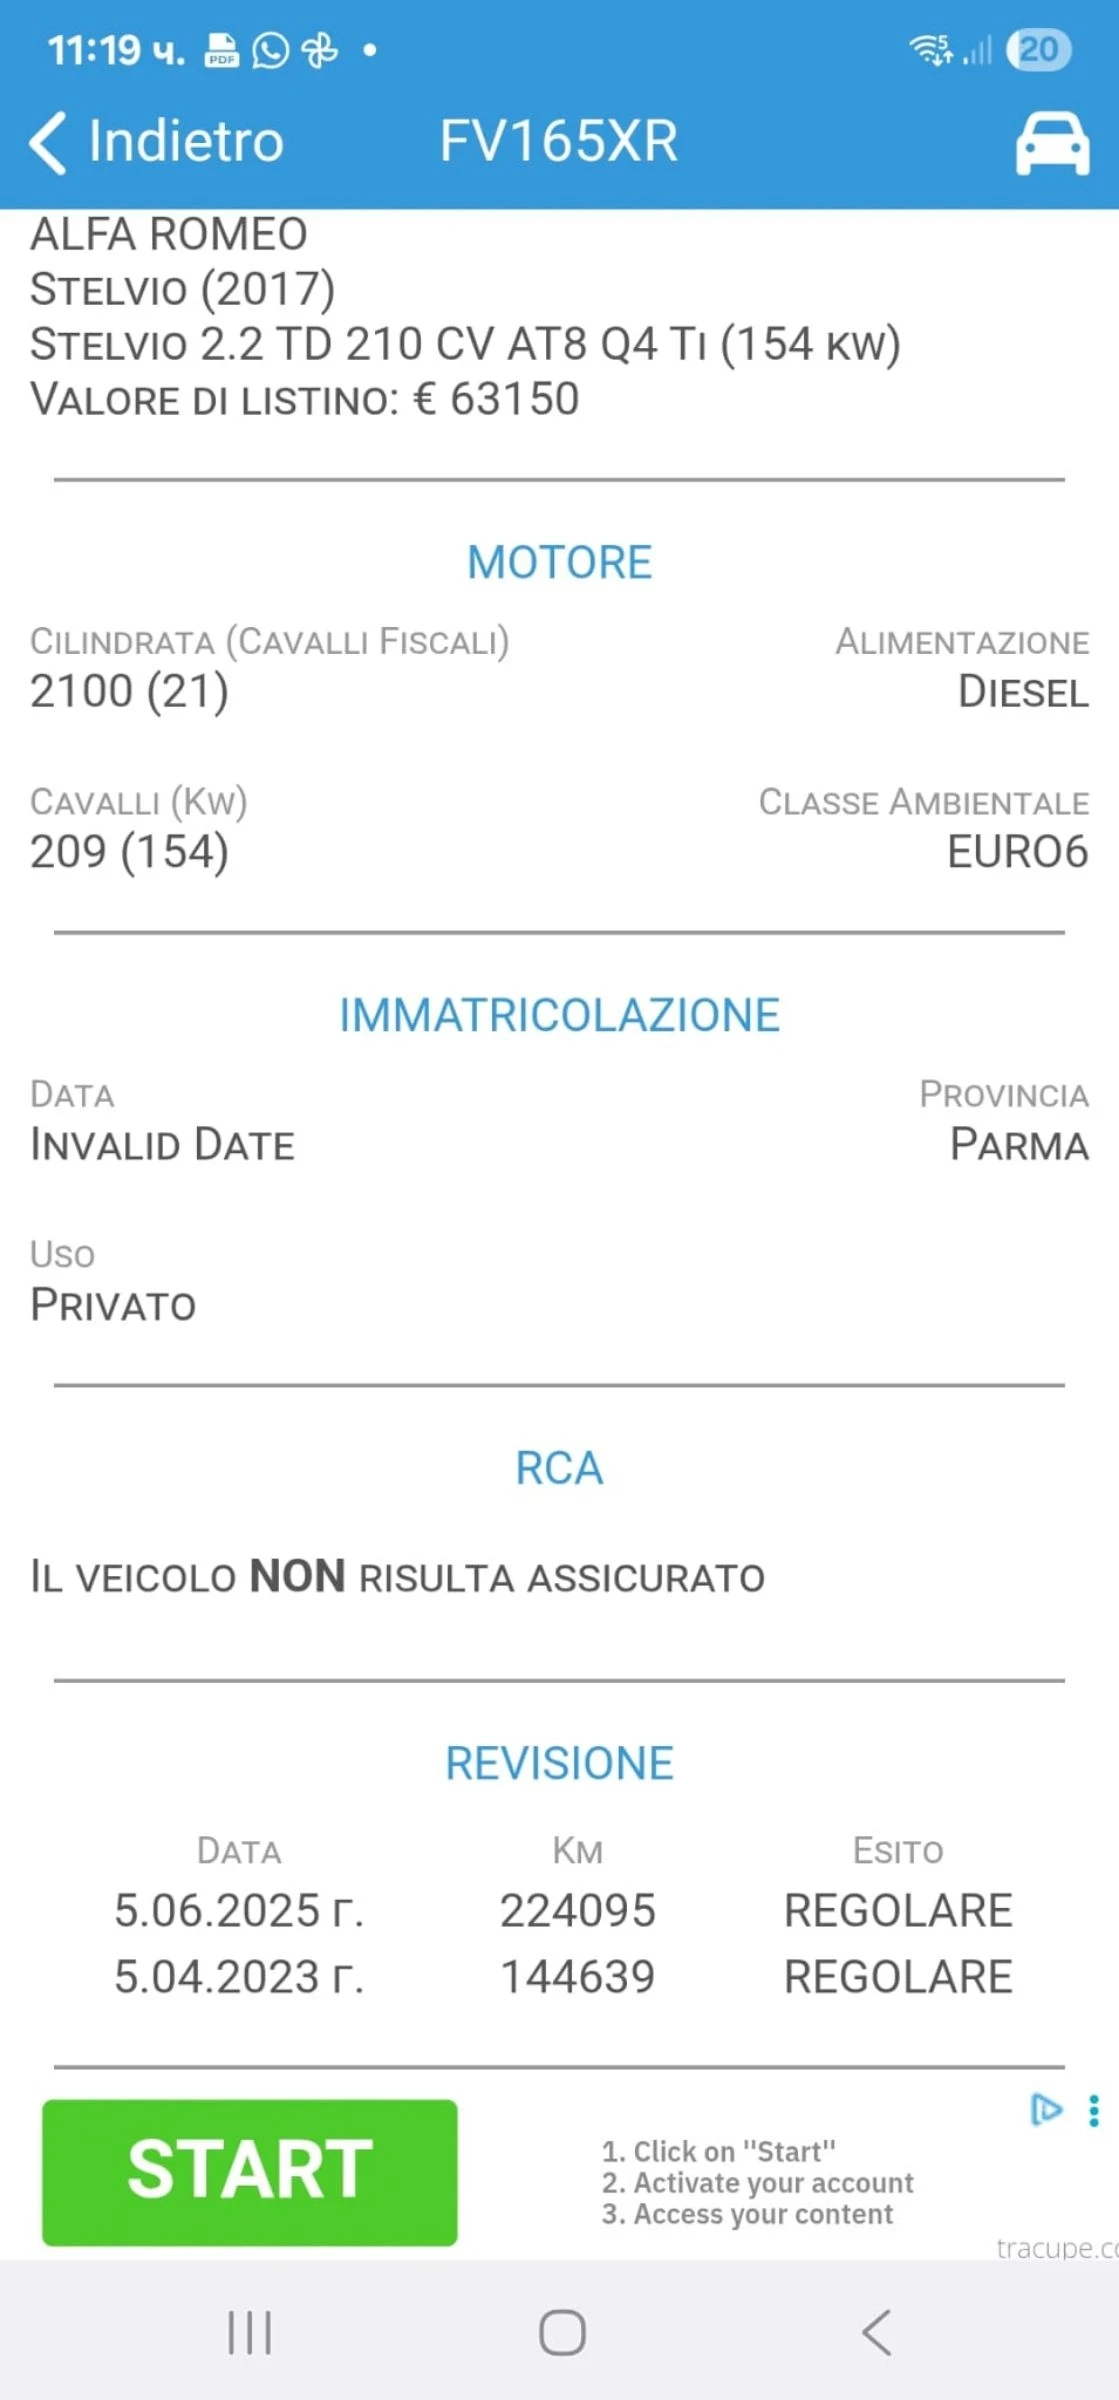The image size is (1119, 2400).
Task: Tap the 5.06.2025 revision entry
Action: (x=239, y=1910)
